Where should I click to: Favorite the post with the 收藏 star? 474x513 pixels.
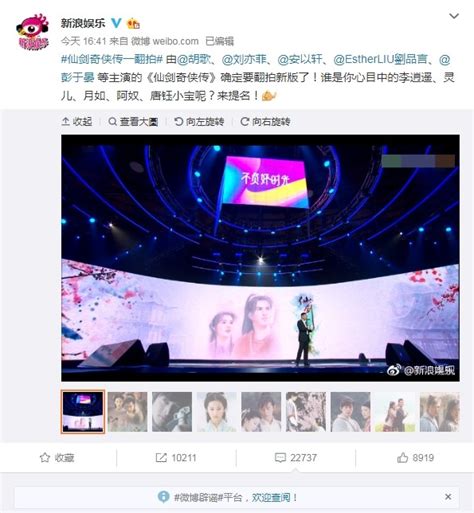57,458
